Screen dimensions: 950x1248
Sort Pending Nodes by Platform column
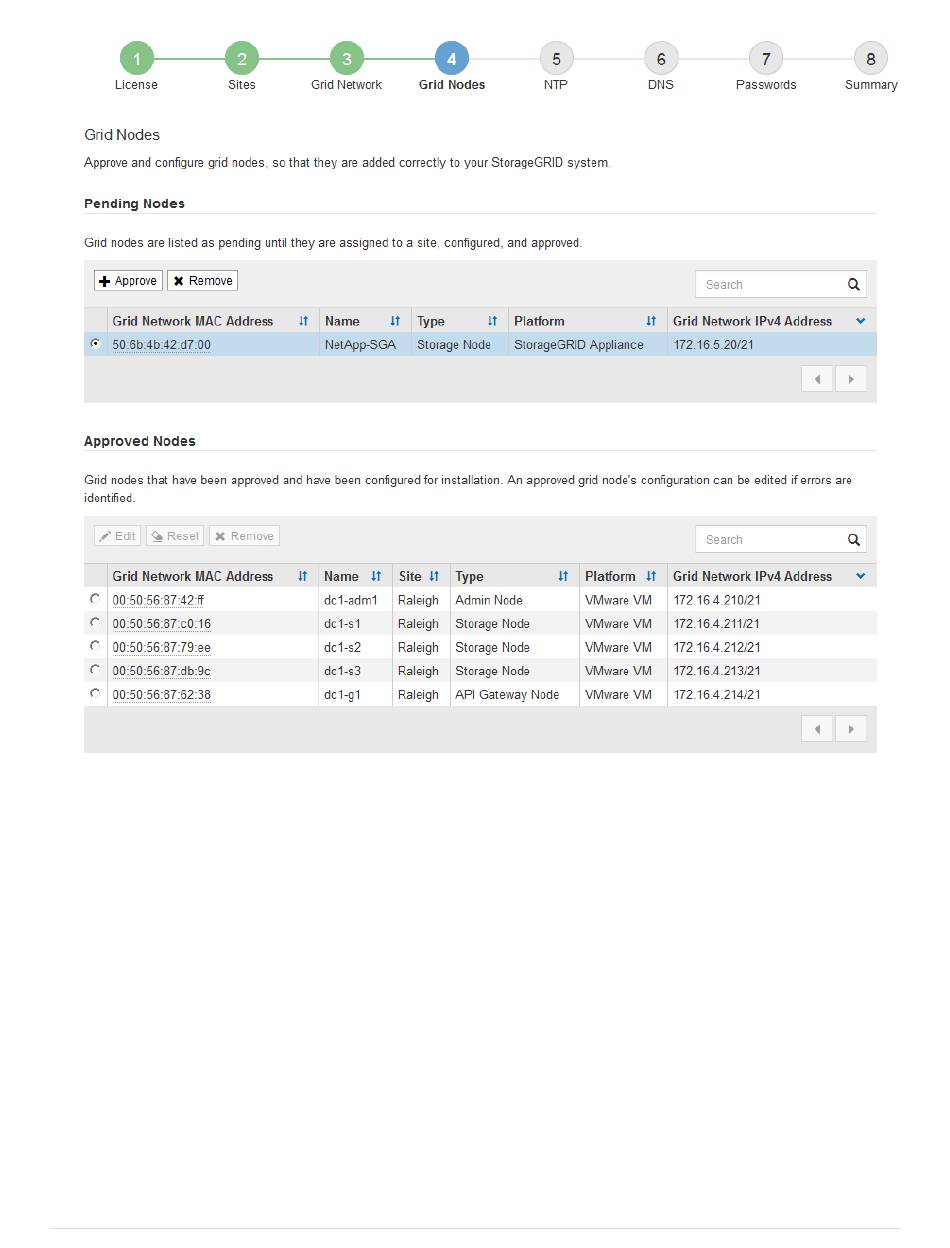click(x=651, y=321)
